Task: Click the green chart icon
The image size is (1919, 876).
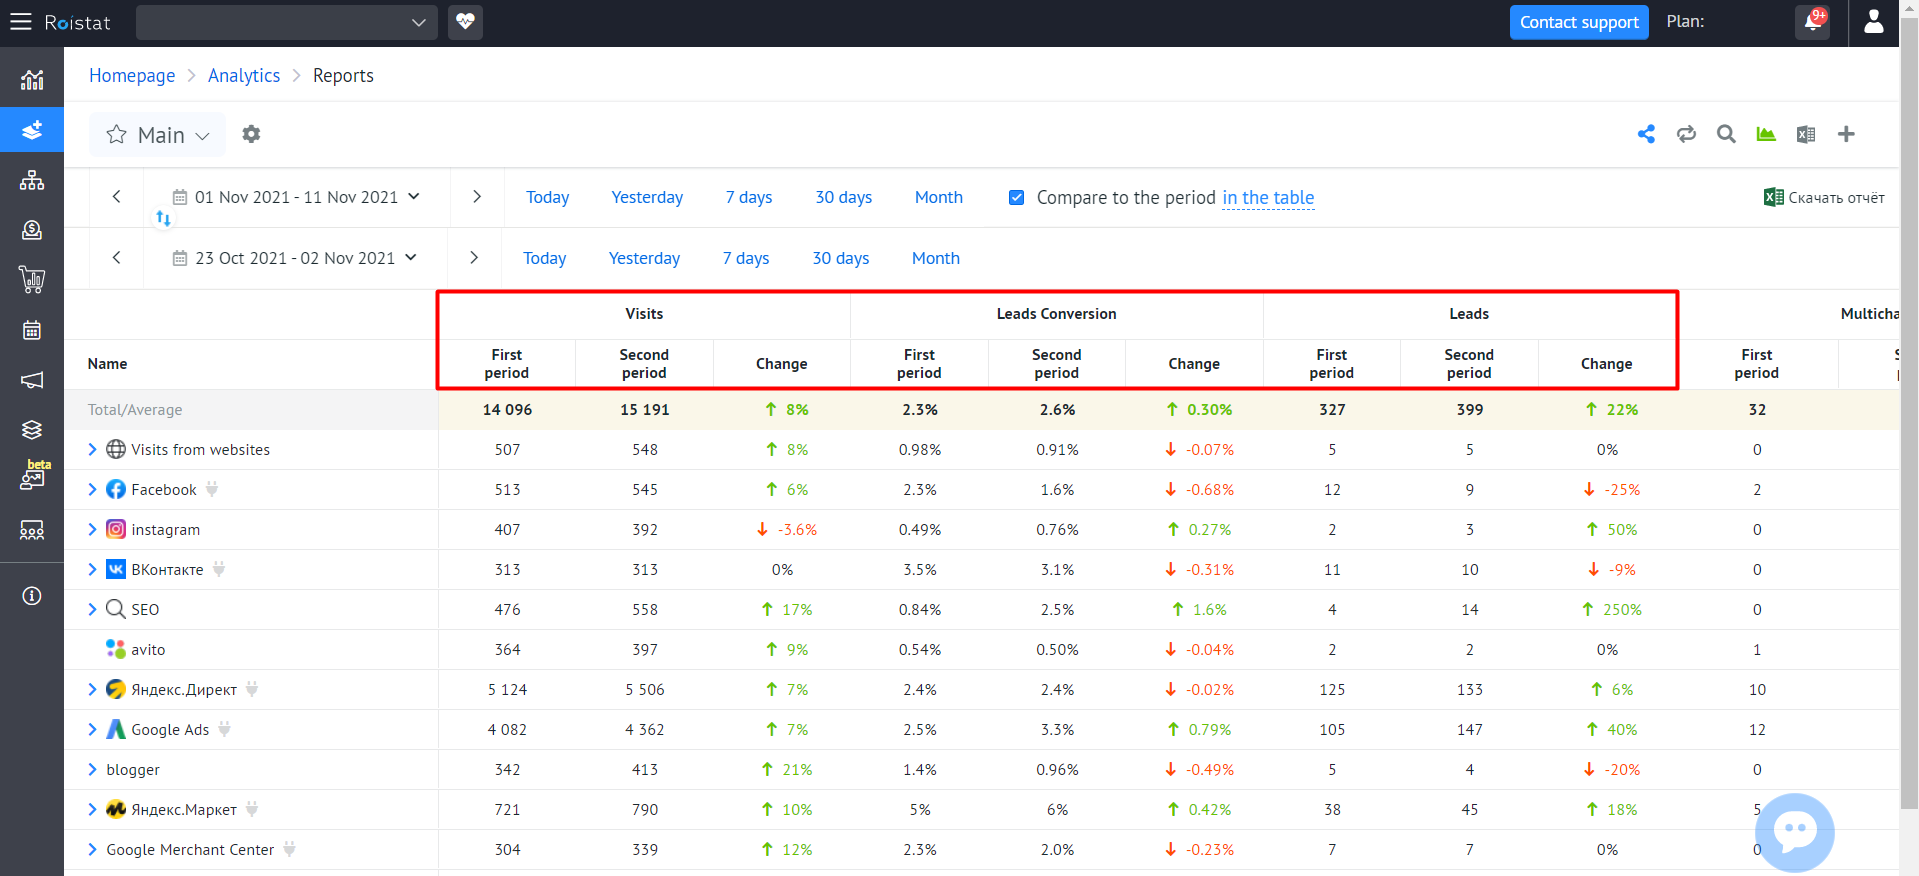Action: point(1766,134)
